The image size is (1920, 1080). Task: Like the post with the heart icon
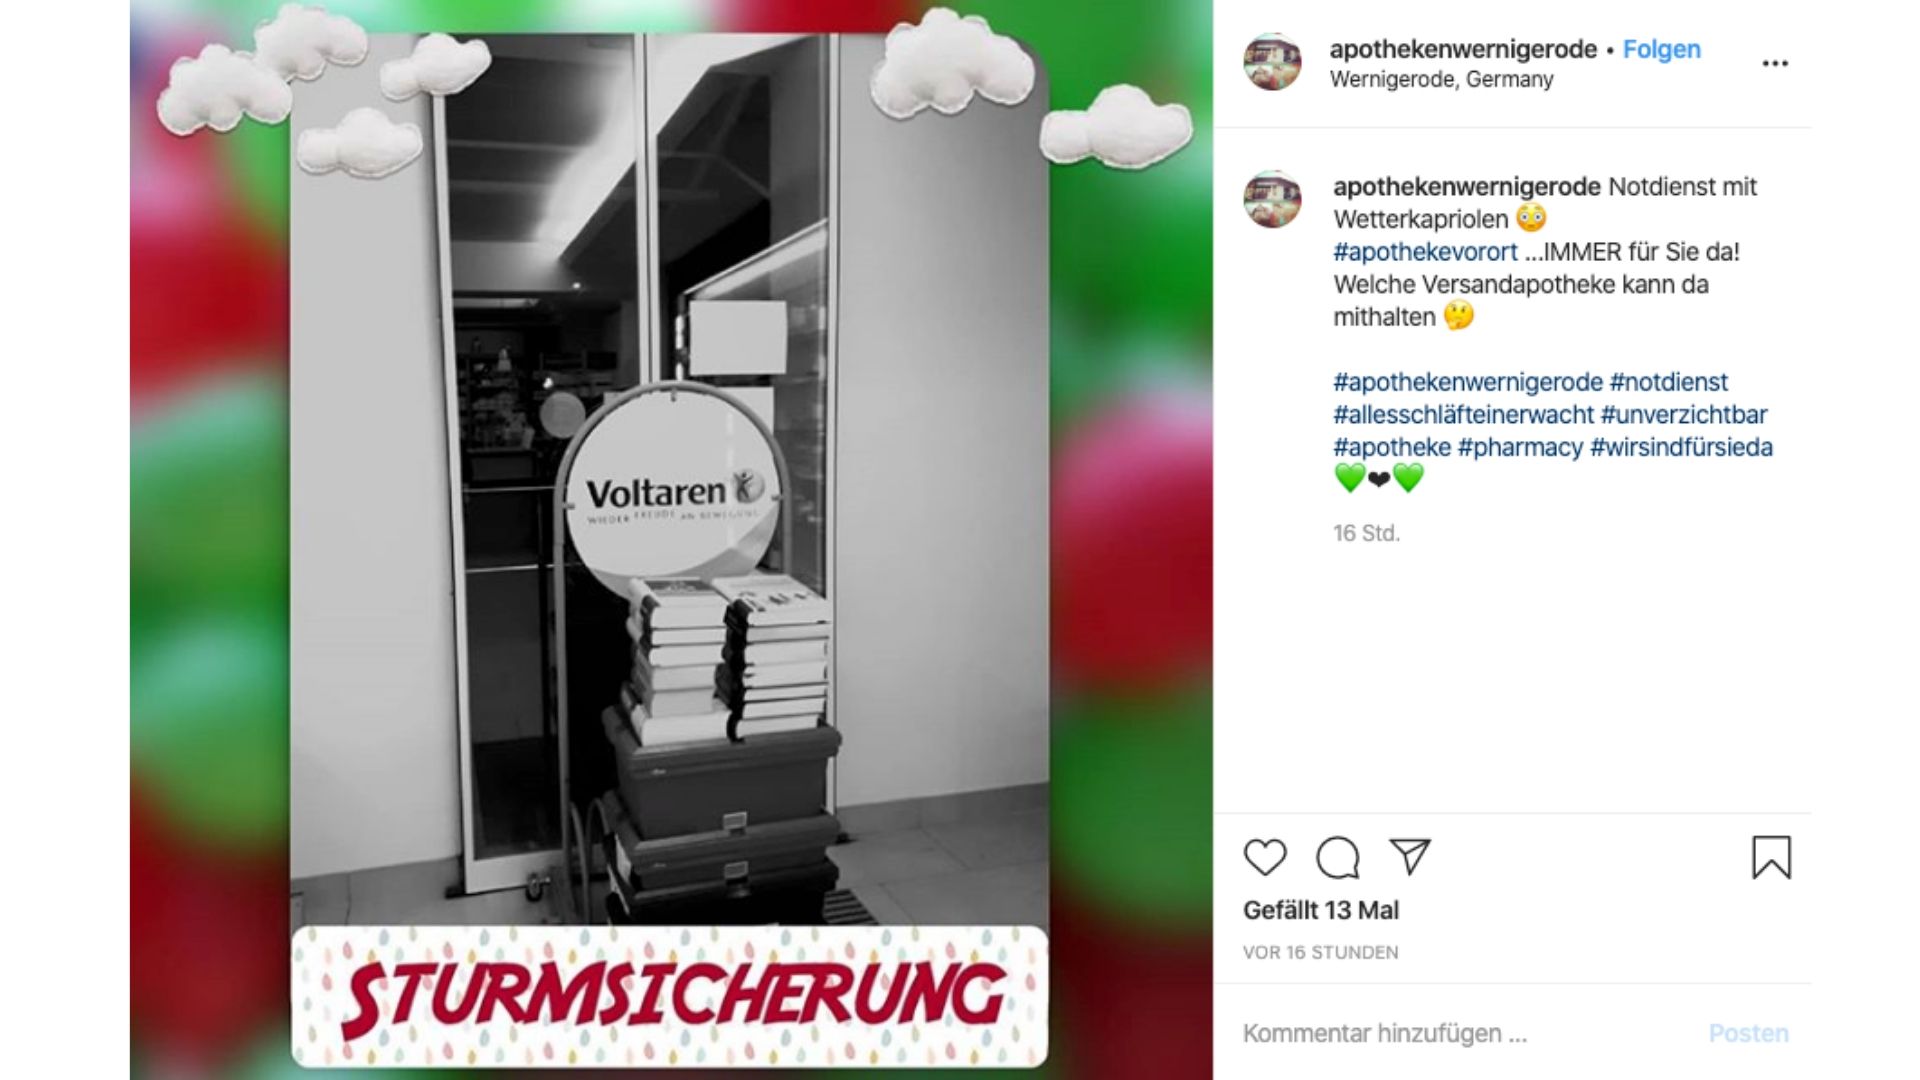tap(1265, 858)
